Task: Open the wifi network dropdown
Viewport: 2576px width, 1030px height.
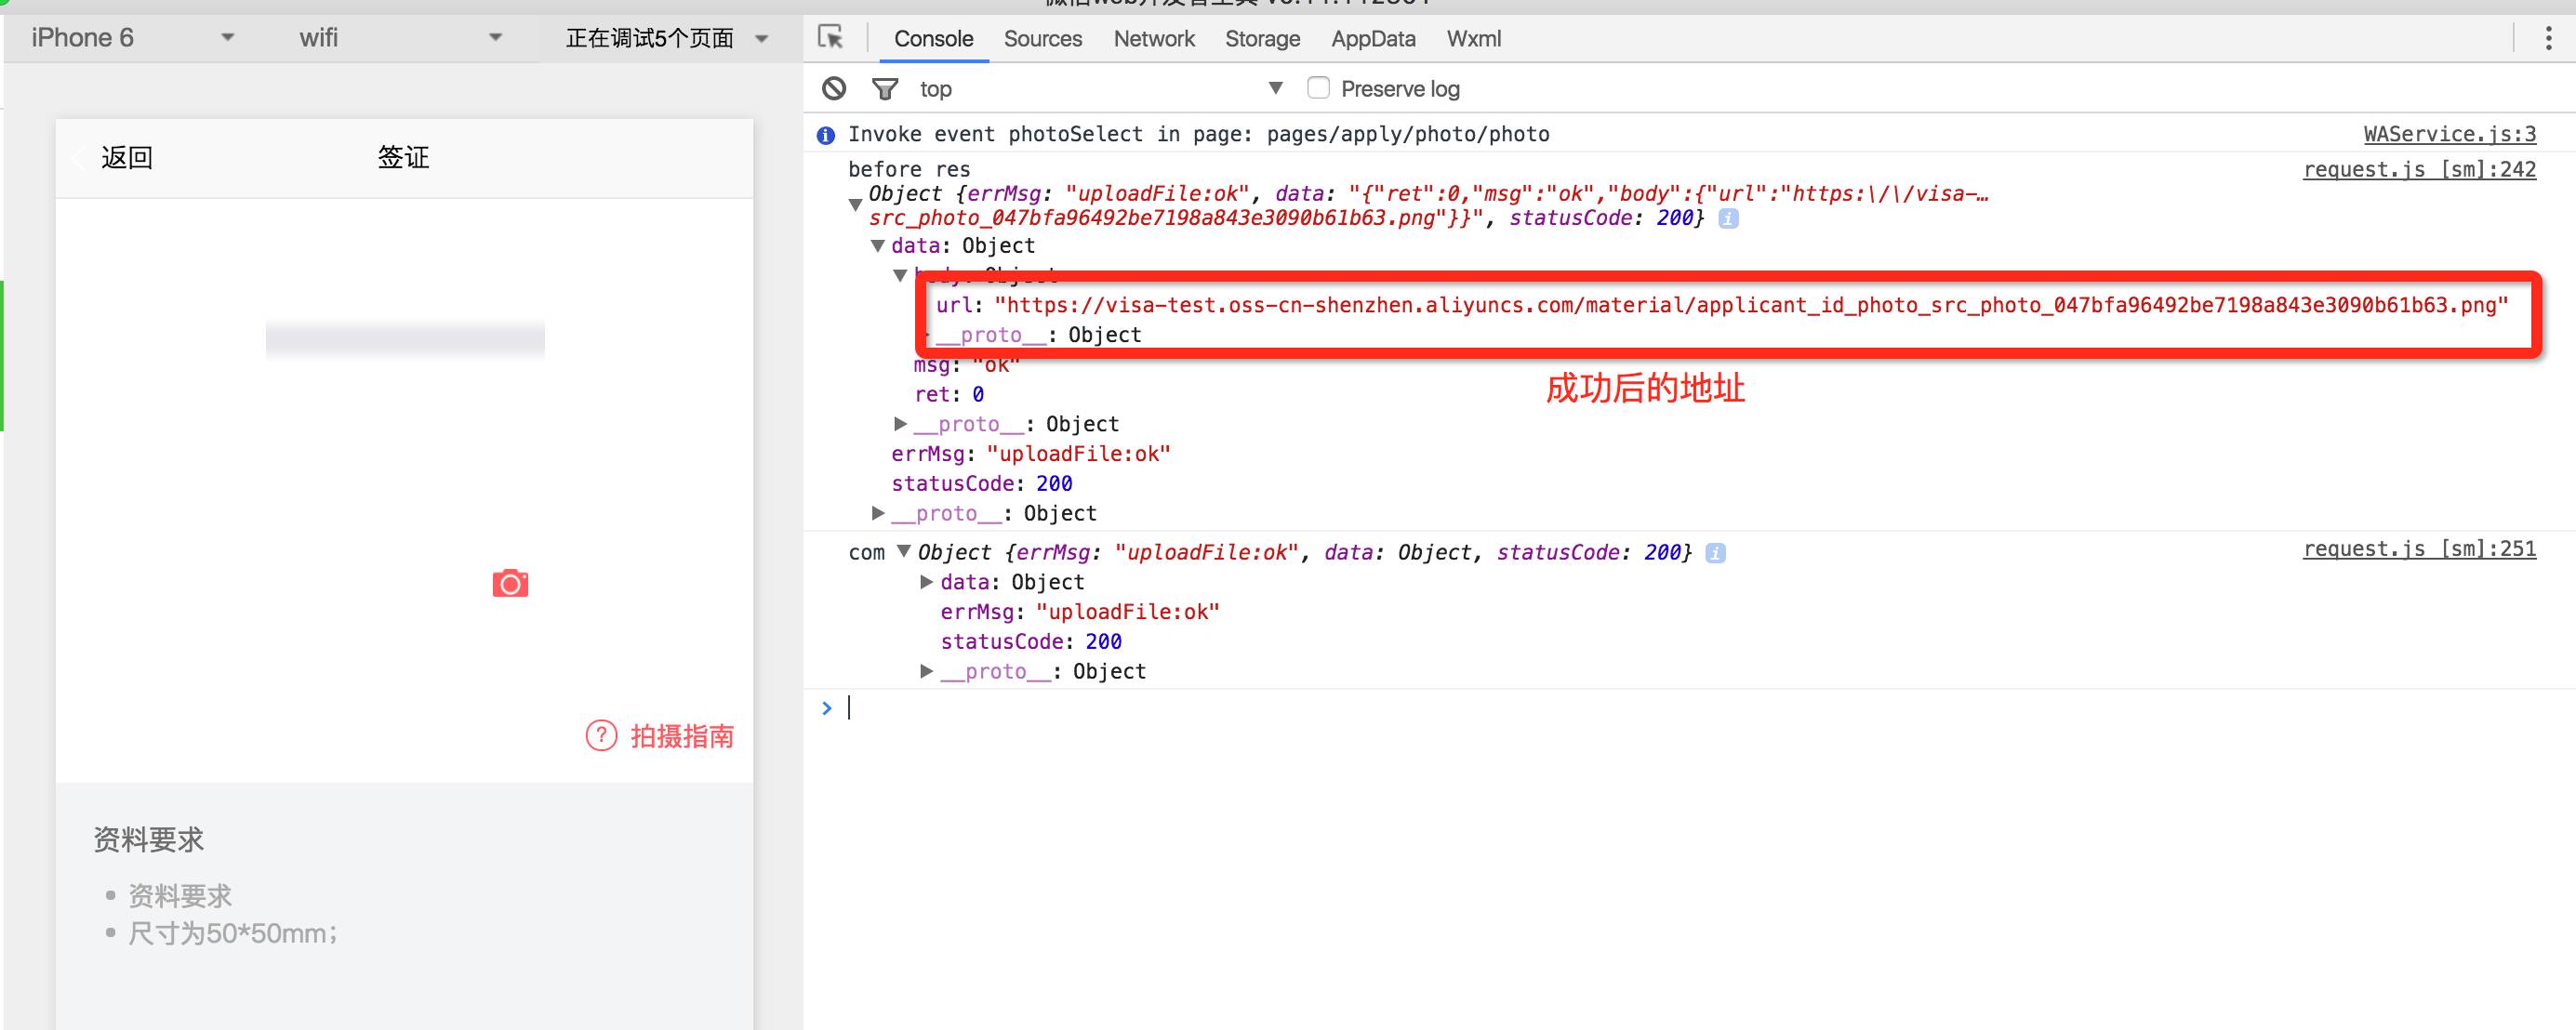Action: [494, 38]
